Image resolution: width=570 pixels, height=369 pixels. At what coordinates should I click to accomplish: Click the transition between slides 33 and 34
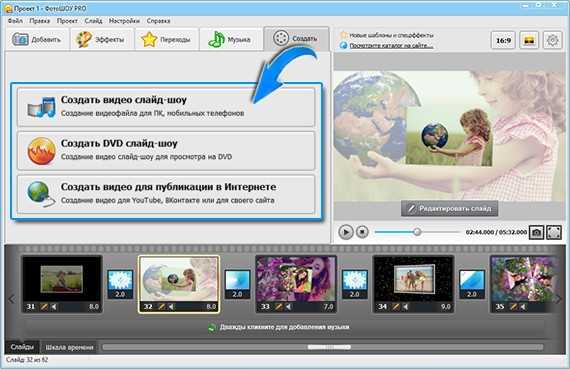[x=355, y=284]
